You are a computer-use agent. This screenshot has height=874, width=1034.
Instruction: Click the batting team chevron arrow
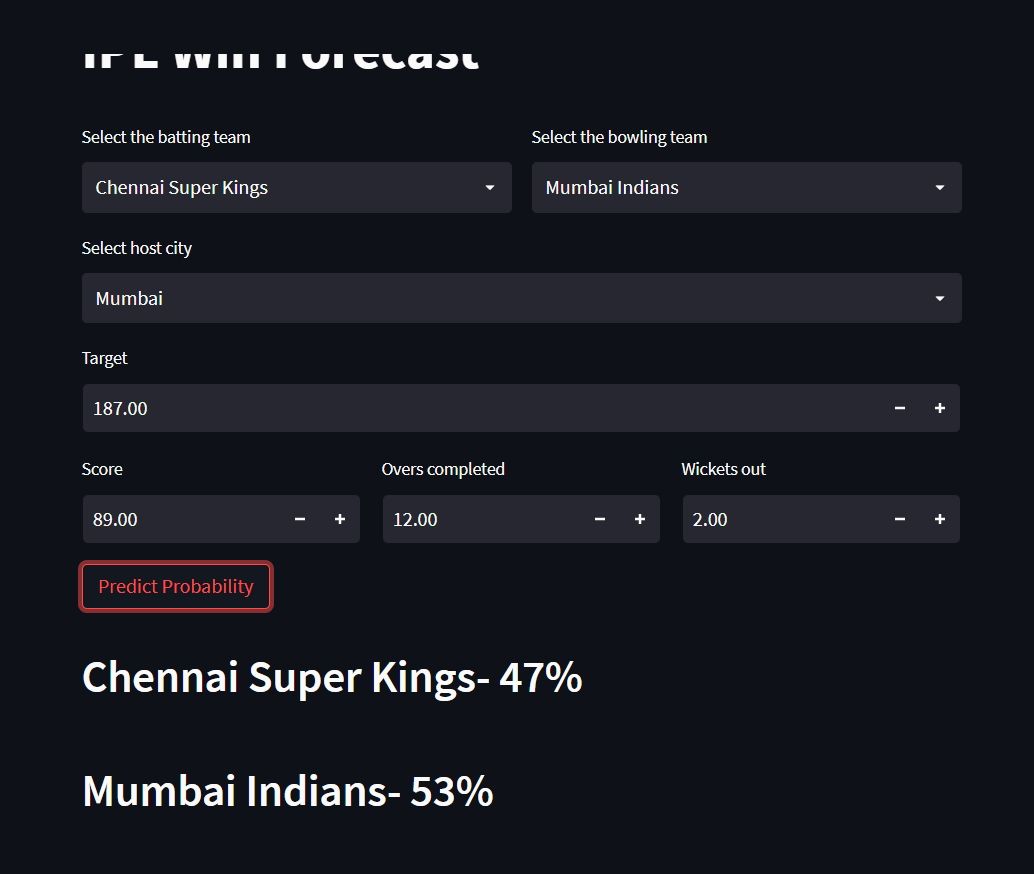[x=489, y=187]
